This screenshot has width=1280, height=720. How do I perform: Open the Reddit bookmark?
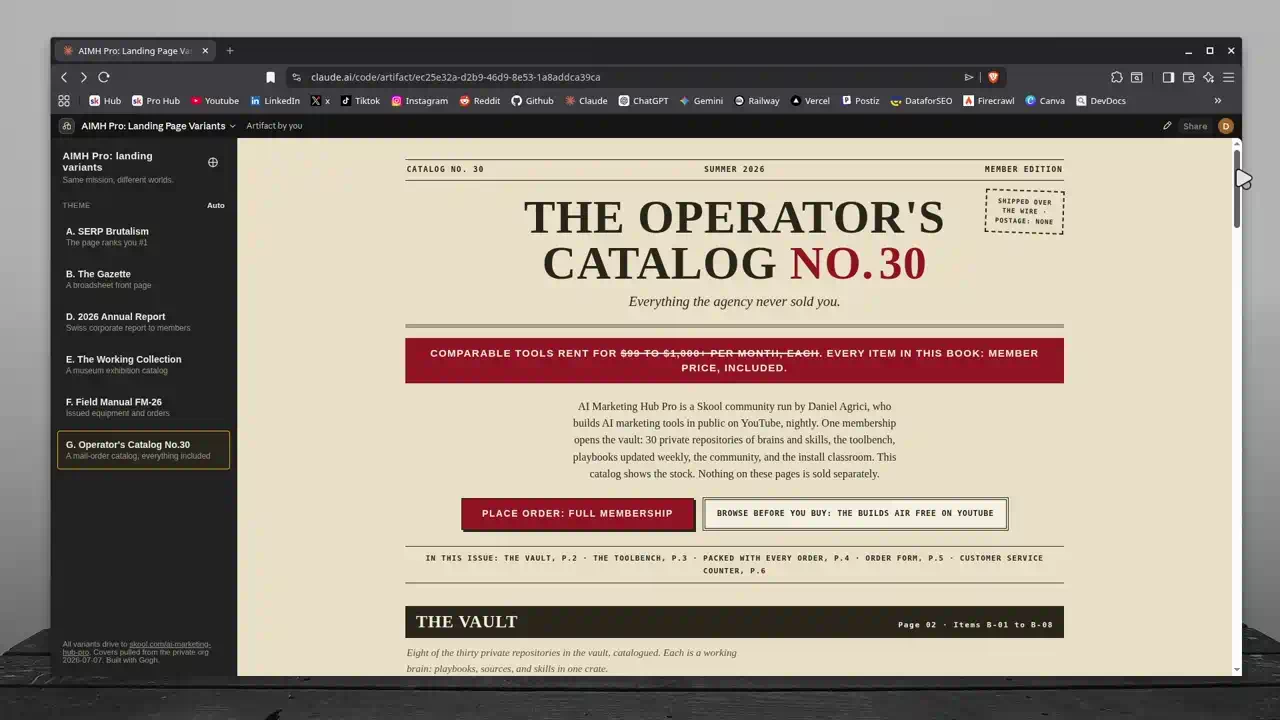480,101
